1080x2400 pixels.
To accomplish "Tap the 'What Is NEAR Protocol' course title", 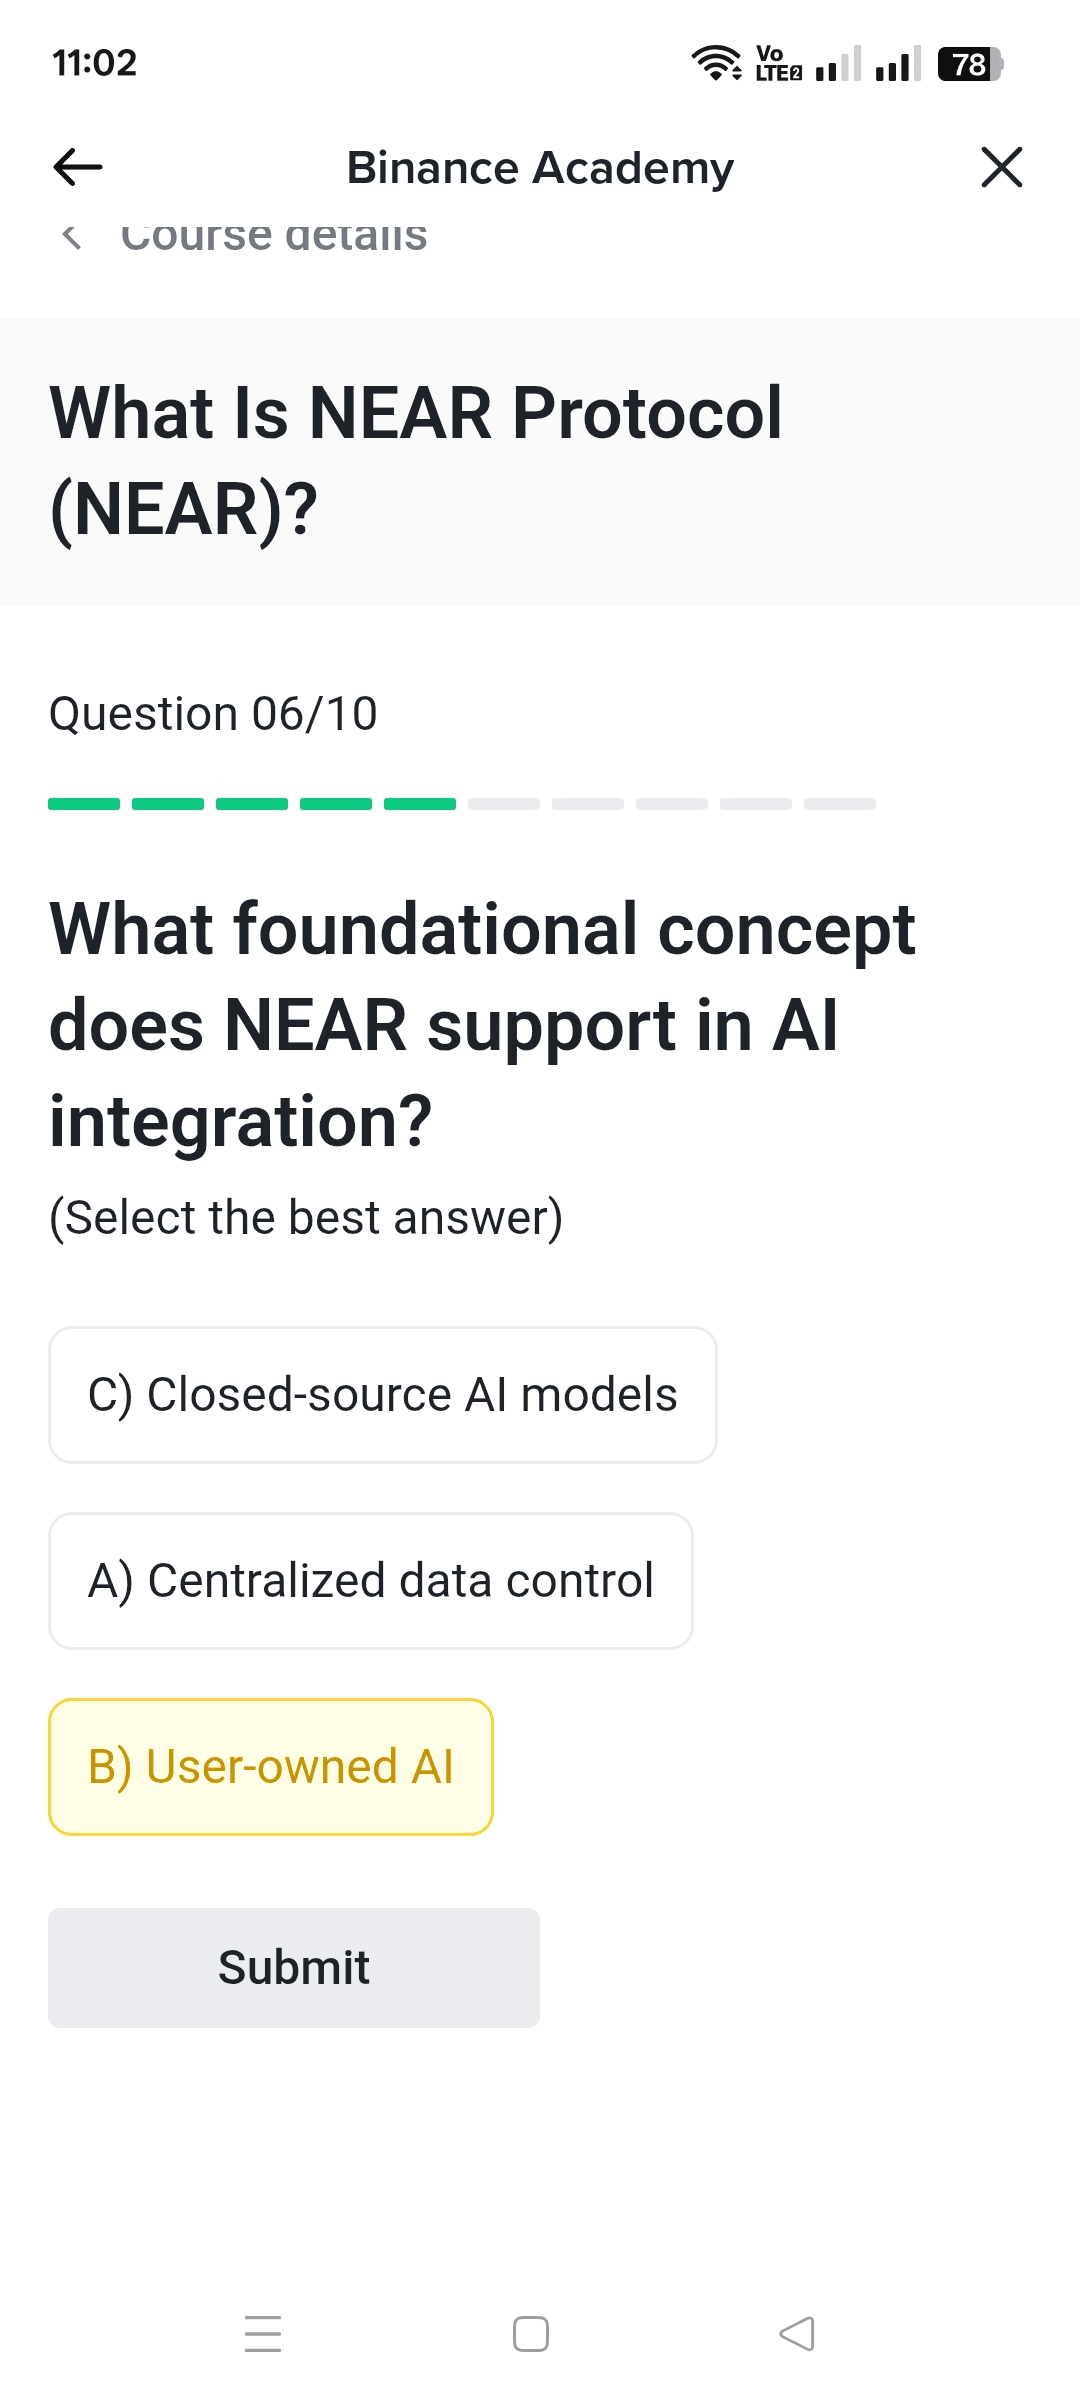I will click(416, 460).
